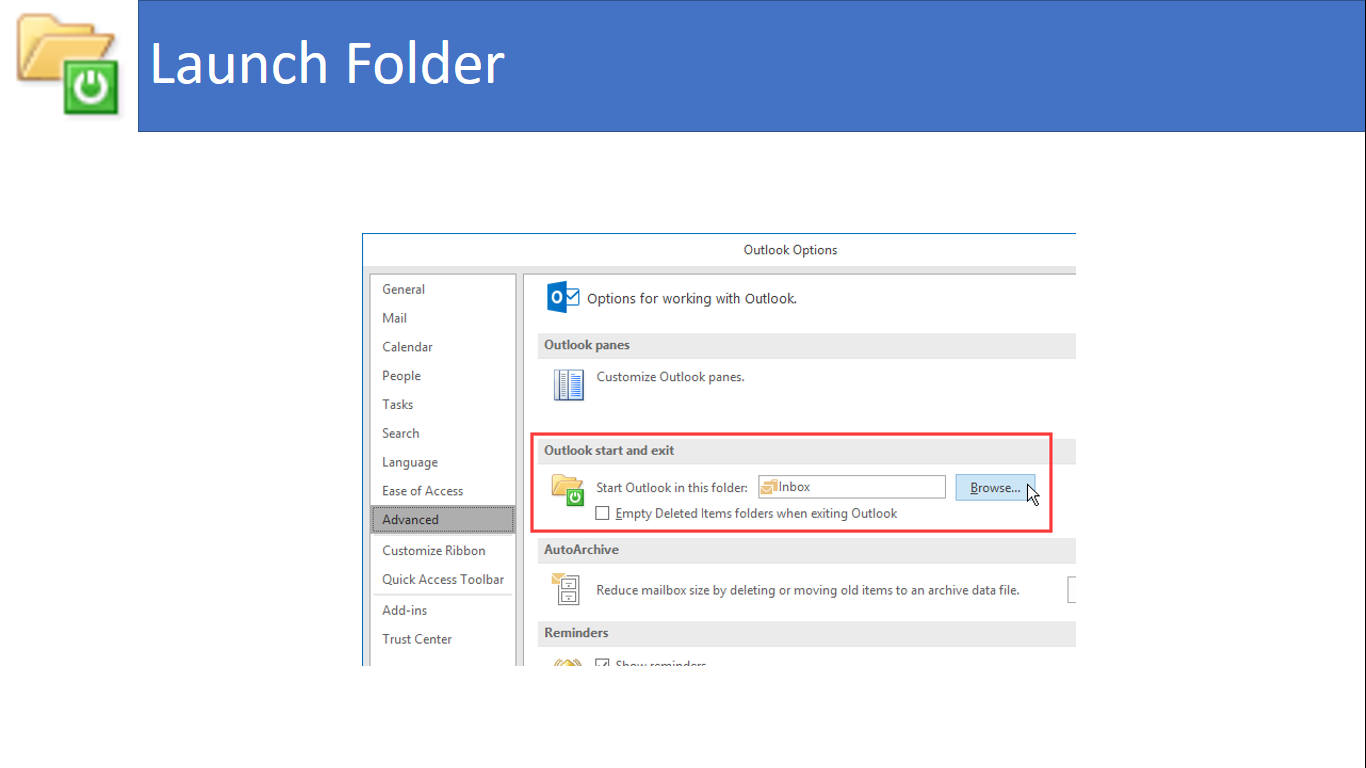Open the Ease of Access category

(x=442, y=491)
